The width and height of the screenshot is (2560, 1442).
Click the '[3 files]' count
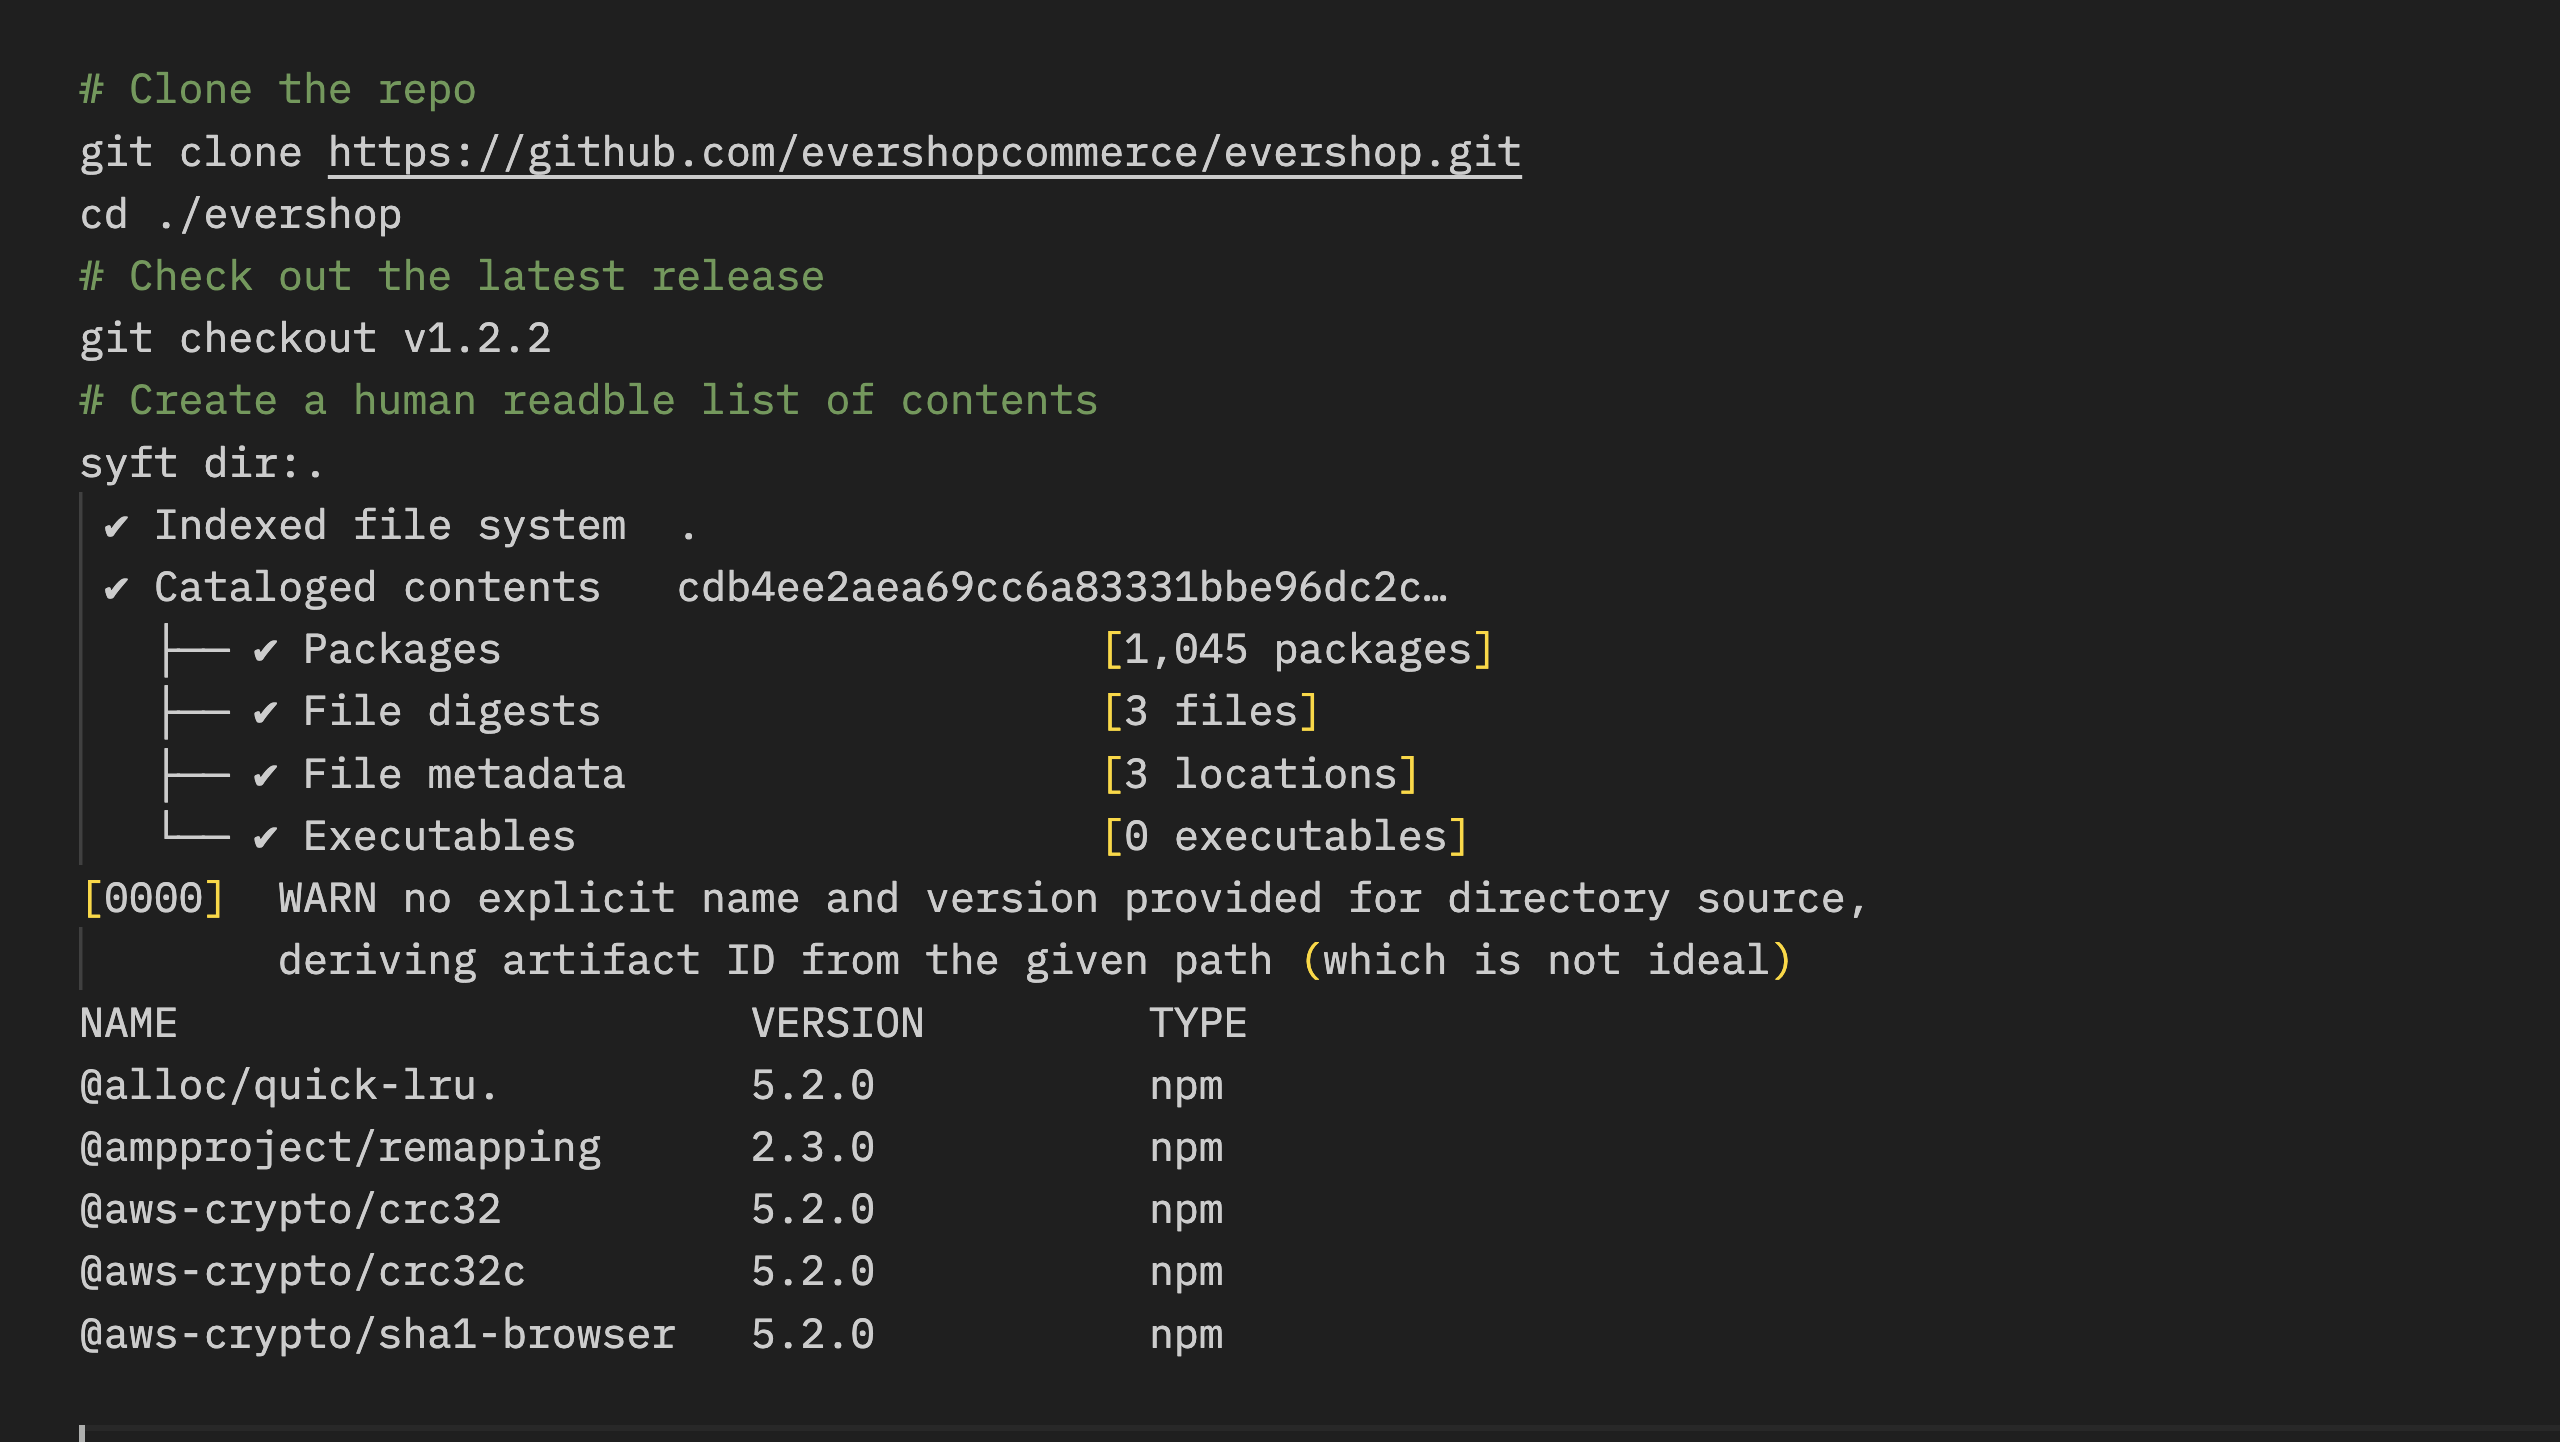coord(1211,712)
